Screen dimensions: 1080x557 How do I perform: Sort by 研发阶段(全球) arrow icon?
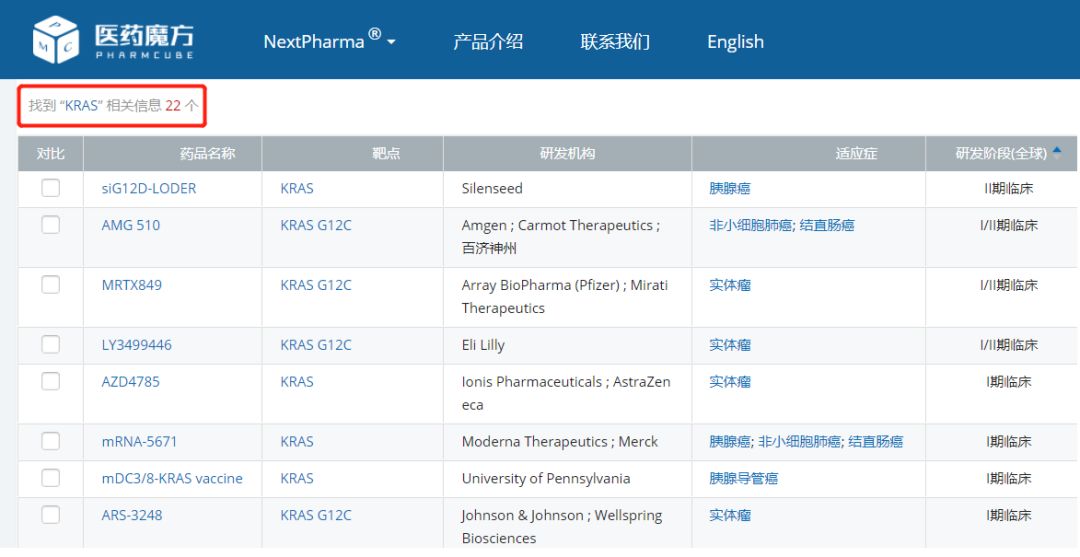point(1057,152)
